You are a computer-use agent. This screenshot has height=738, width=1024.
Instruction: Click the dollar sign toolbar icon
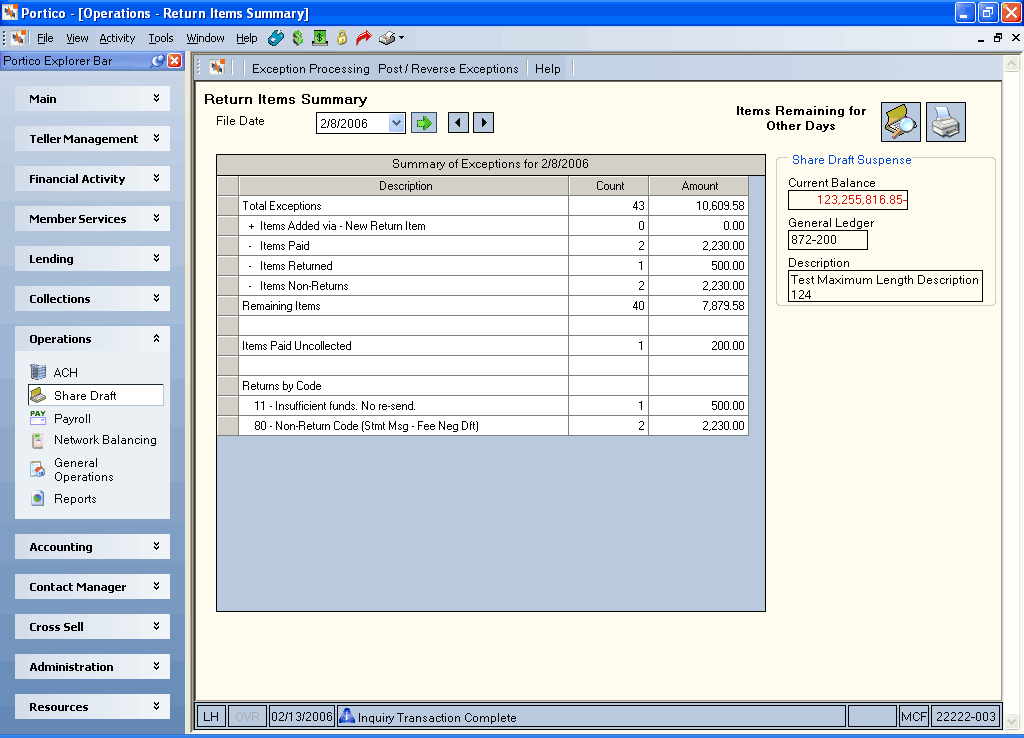298,38
